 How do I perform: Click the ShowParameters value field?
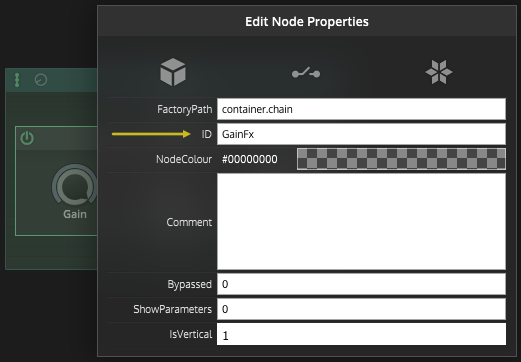(x=361, y=309)
